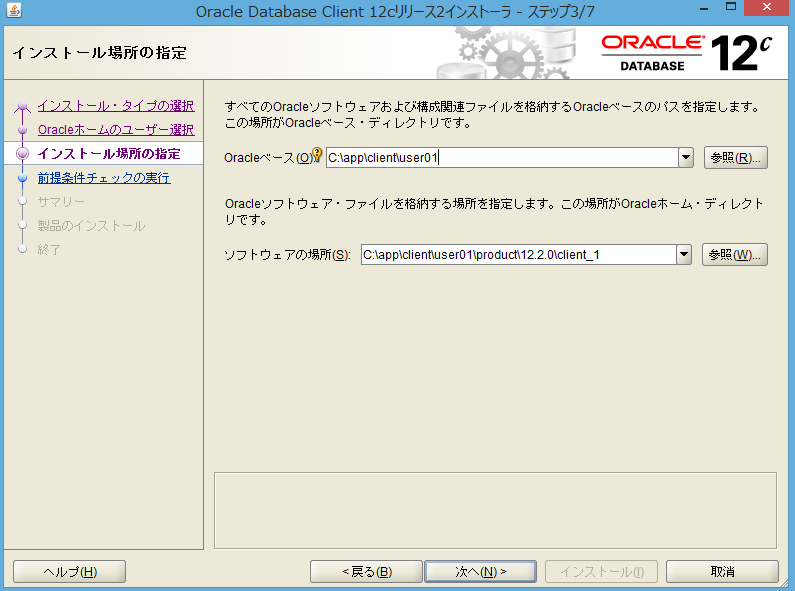Go to Oracleホームのユーザー選択 step
Image resolution: width=795 pixels, height=591 pixels.
click(116, 130)
